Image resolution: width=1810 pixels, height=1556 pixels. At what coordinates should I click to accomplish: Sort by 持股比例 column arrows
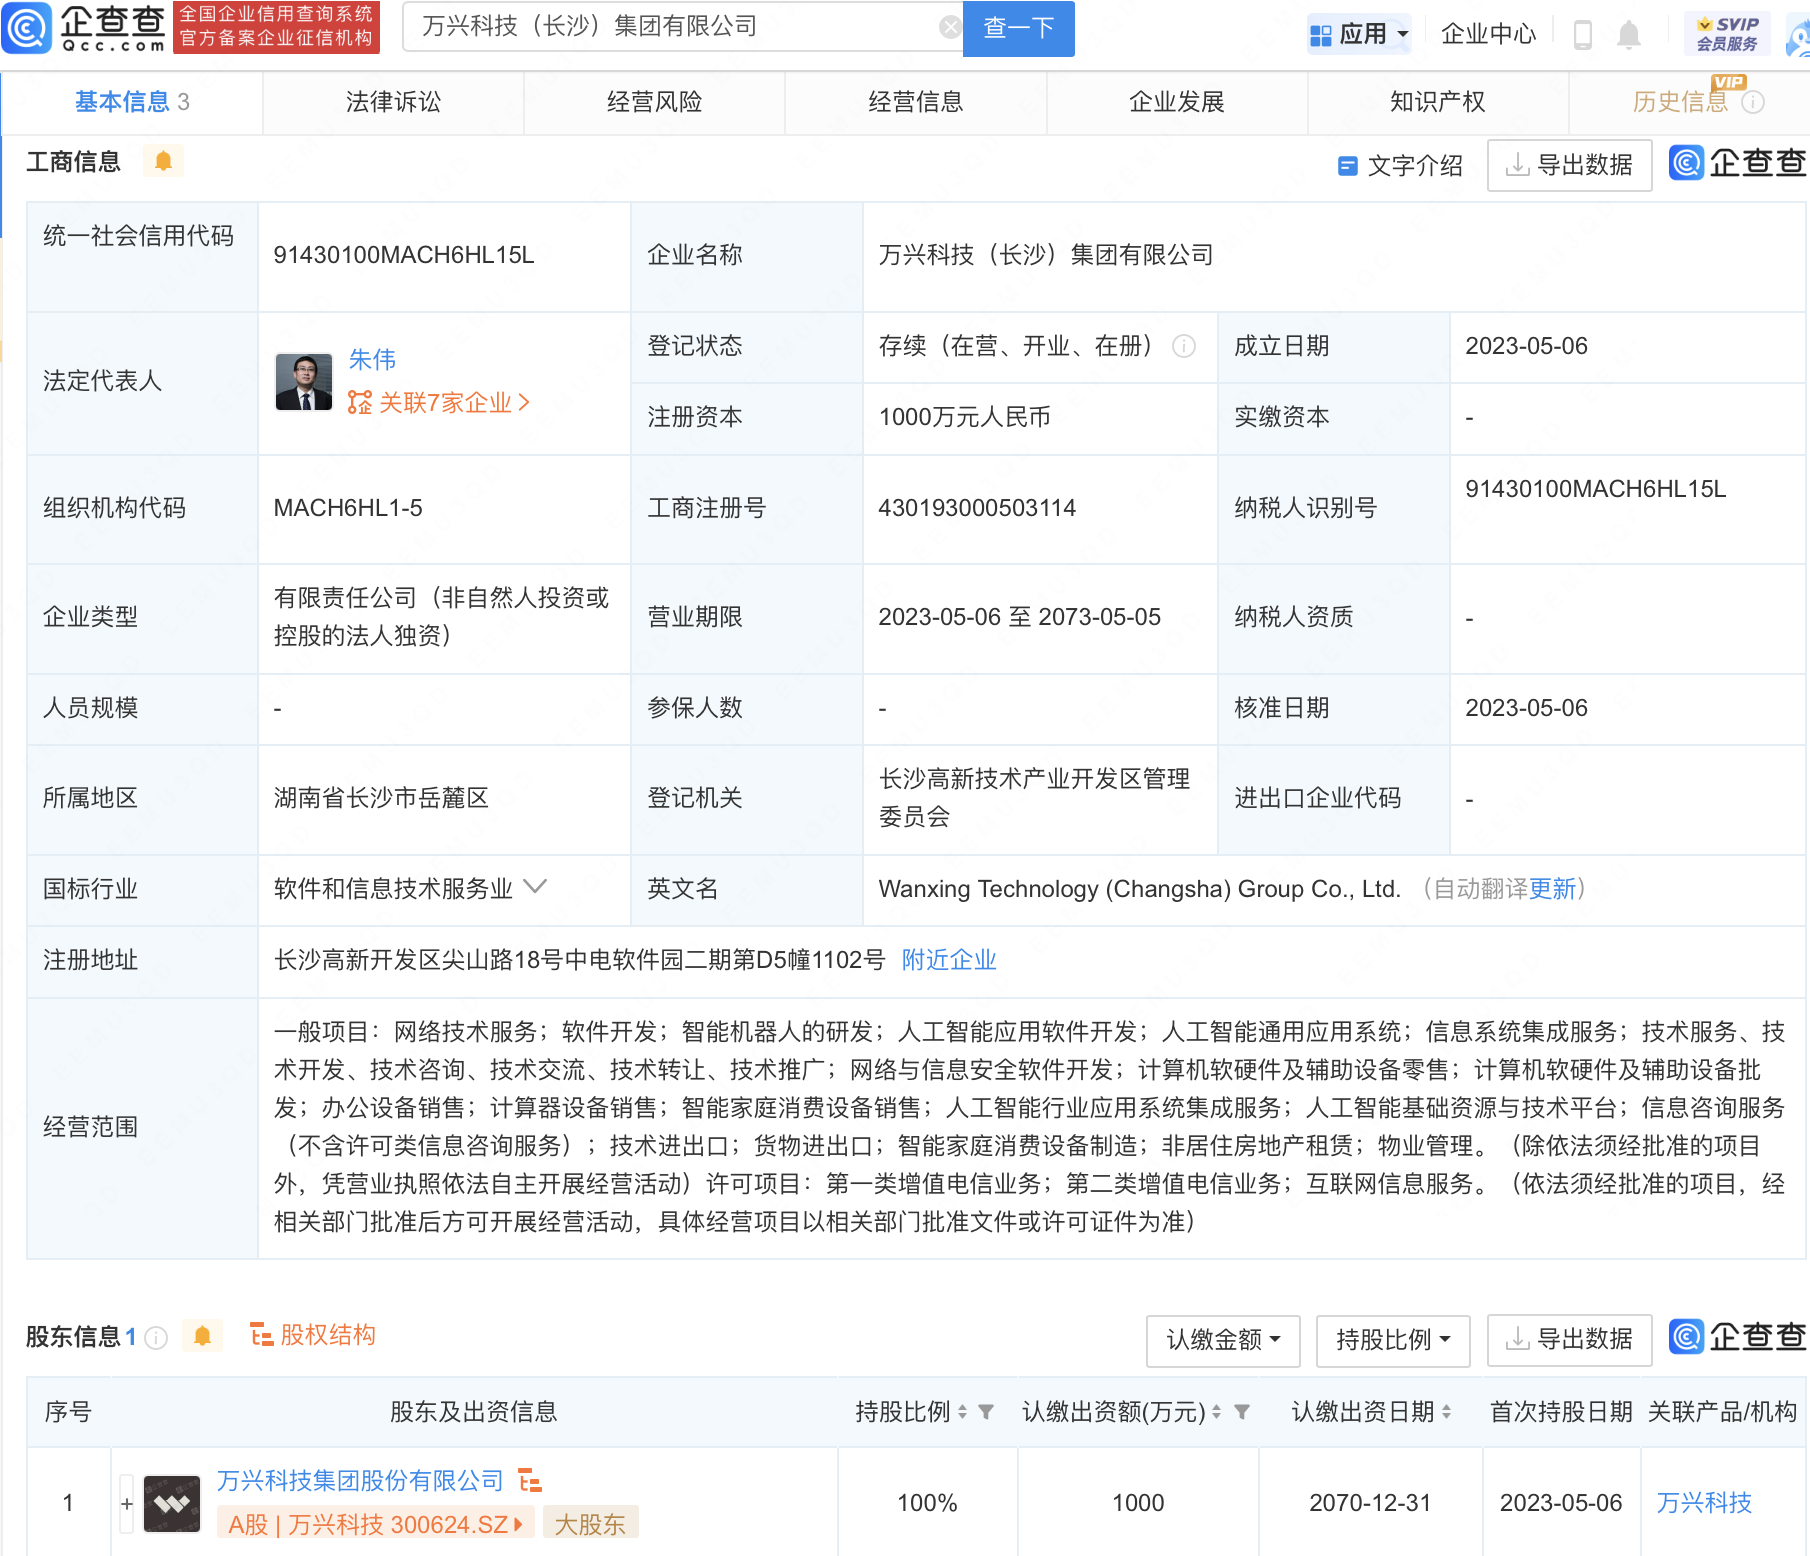pos(962,1412)
